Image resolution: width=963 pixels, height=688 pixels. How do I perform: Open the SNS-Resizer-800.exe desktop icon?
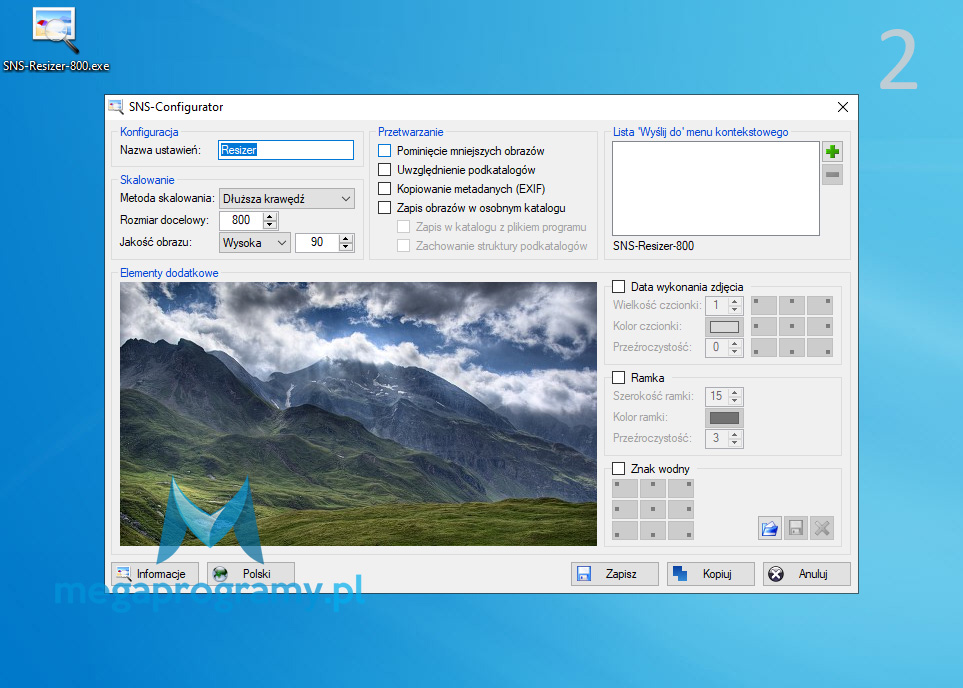56,39
